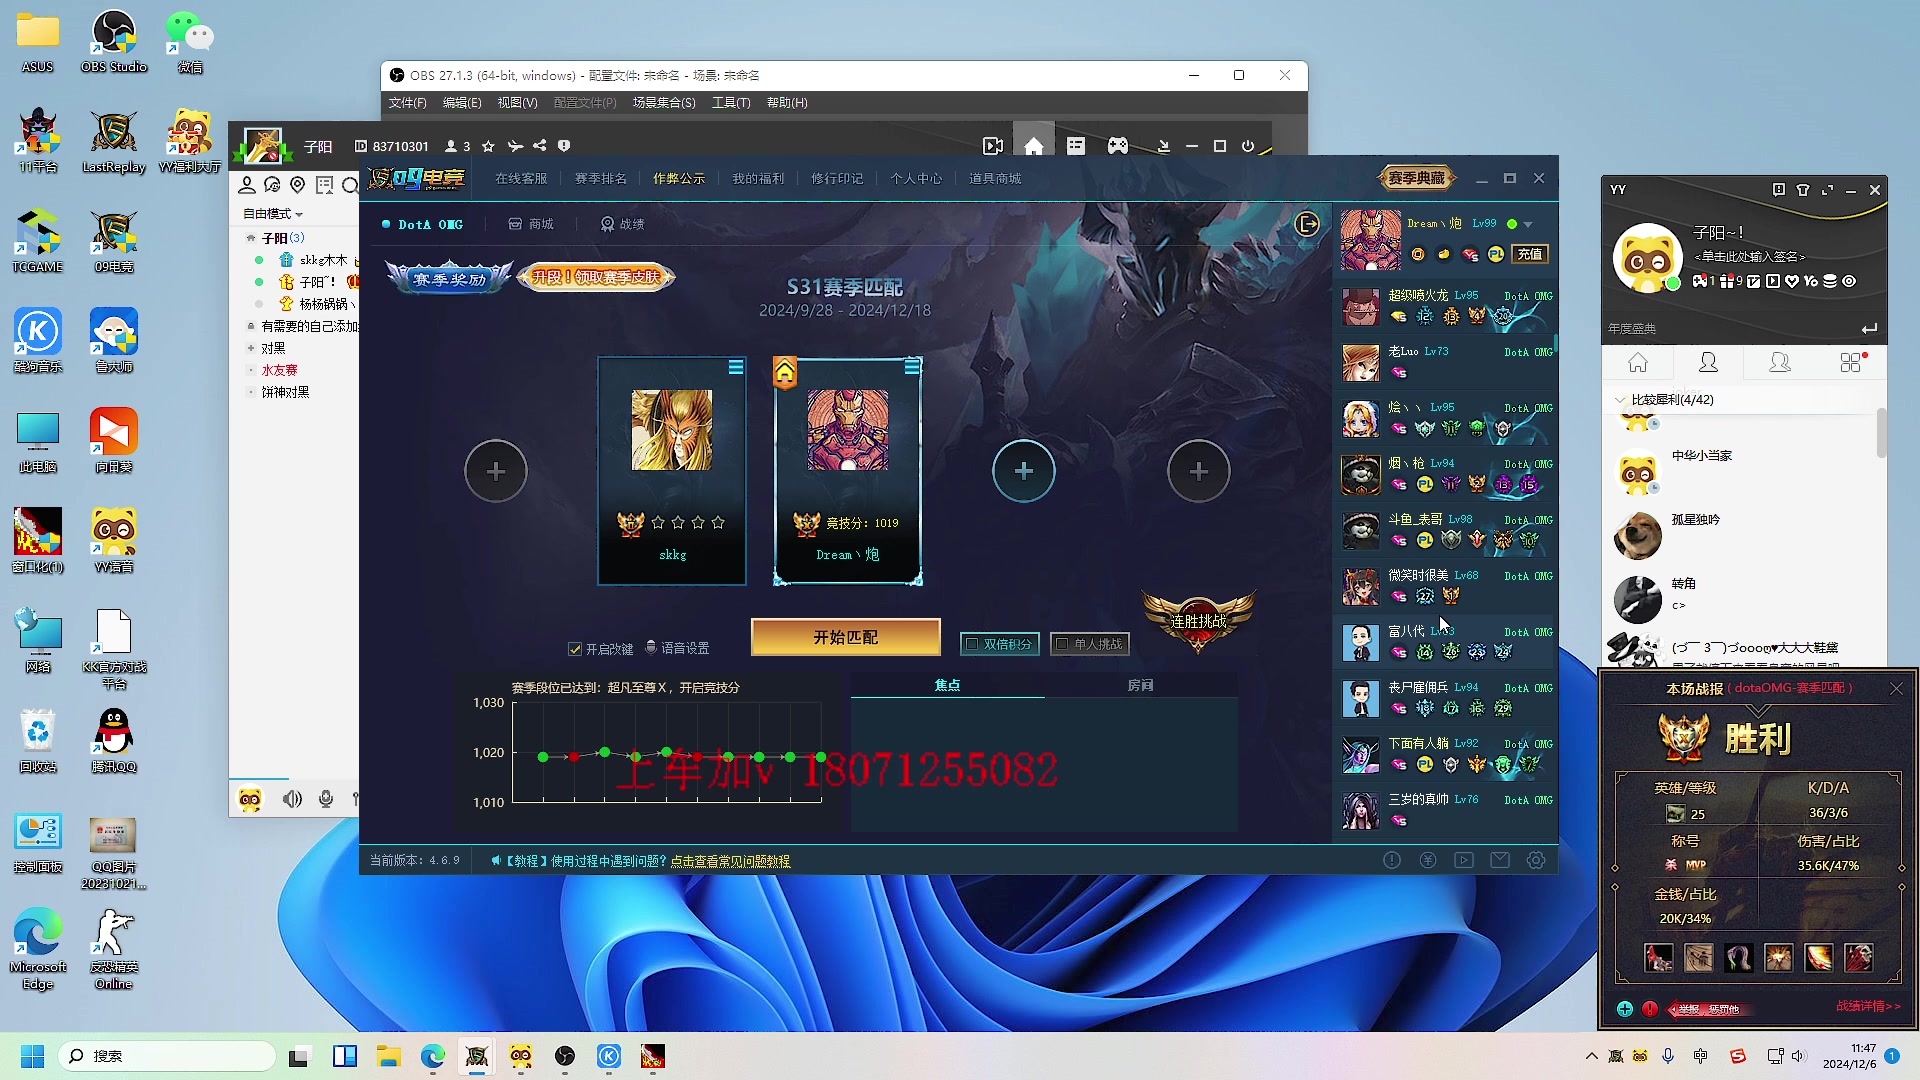This screenshot has height=1080, width=1920.
Task: Open OBS Studio from the taskbar
Action: pyautogui.click(x=565, y=1056)
